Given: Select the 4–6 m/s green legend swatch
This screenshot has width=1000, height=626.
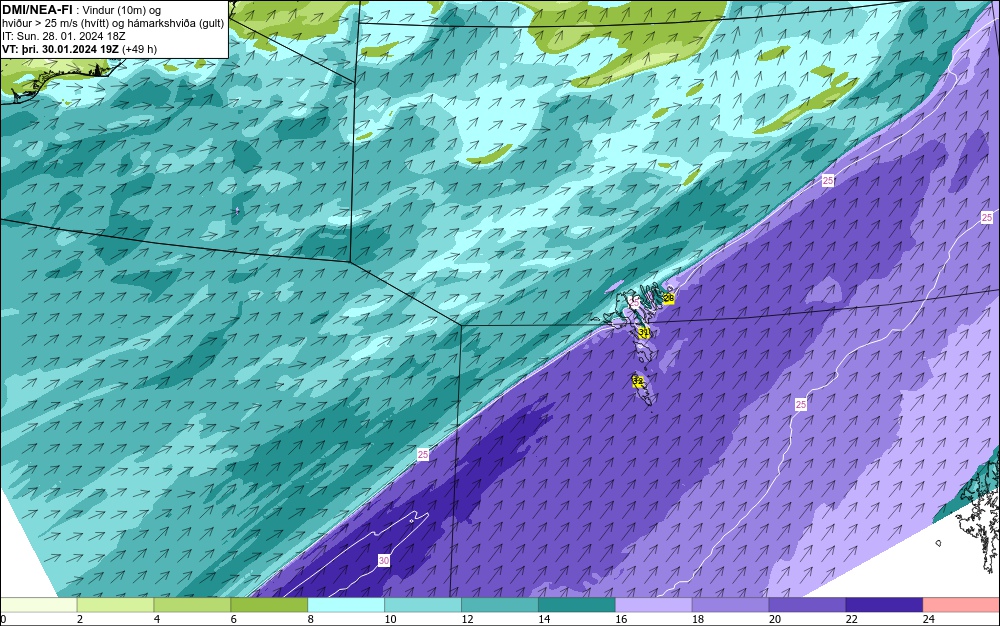Looking at the screenshot, I should pos(192,605).
